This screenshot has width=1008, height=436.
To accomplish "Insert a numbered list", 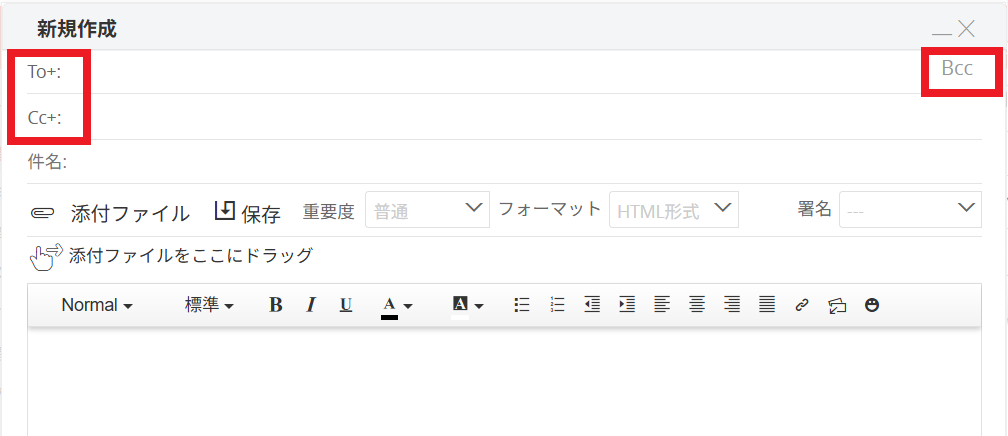I will pos(557,305).
